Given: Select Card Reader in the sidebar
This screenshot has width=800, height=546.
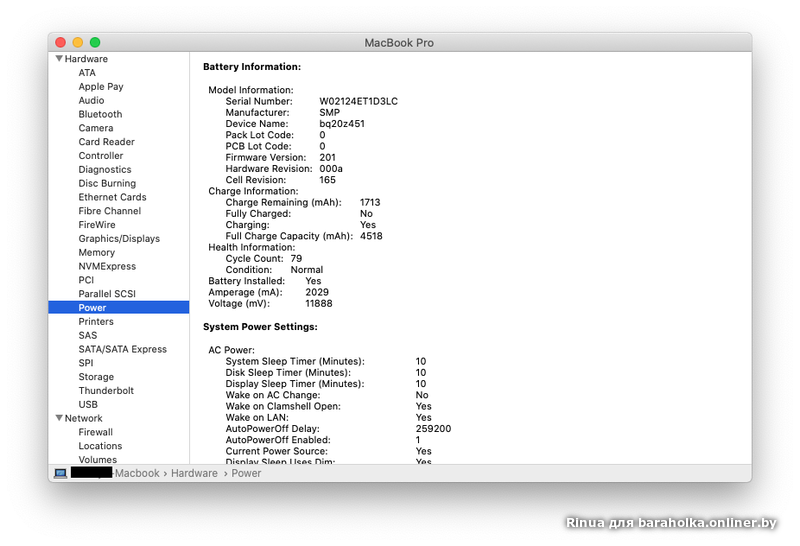Looking at the screenshot, I should pos(107,141).
